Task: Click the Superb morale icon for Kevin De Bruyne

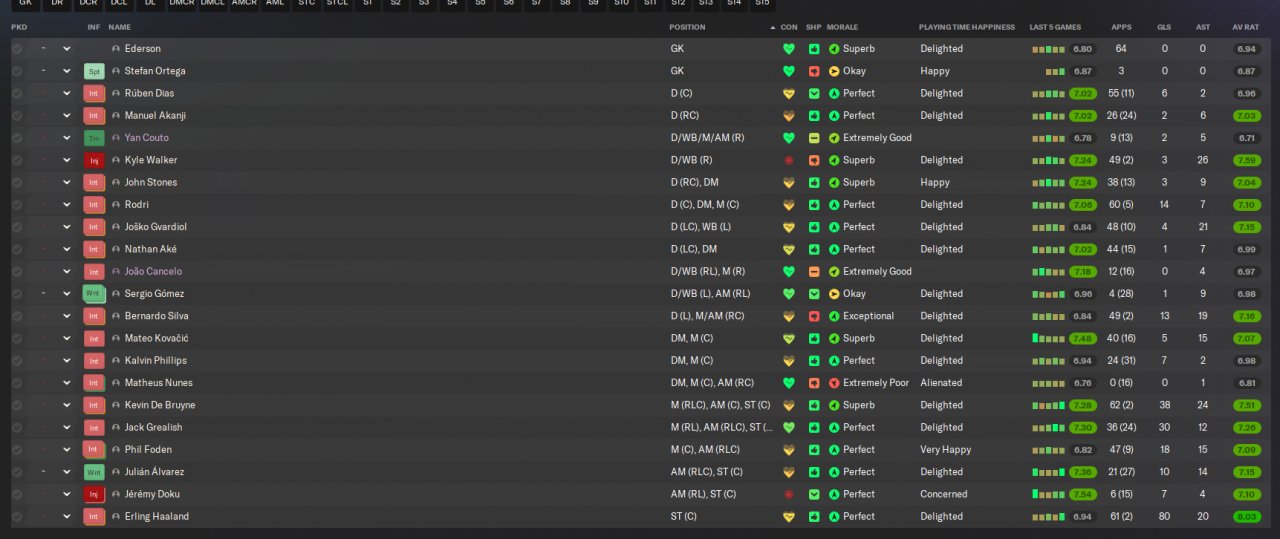Action: 834,405
